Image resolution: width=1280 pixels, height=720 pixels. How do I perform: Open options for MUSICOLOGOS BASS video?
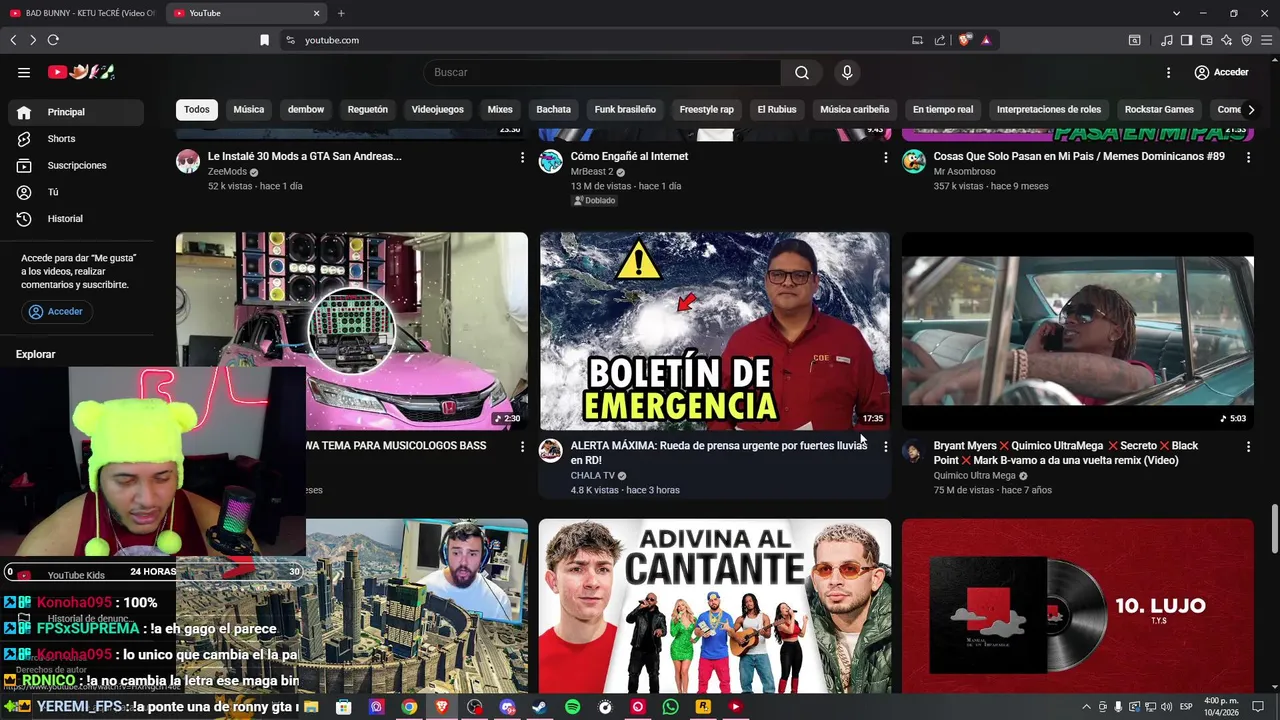click(522, 446)
